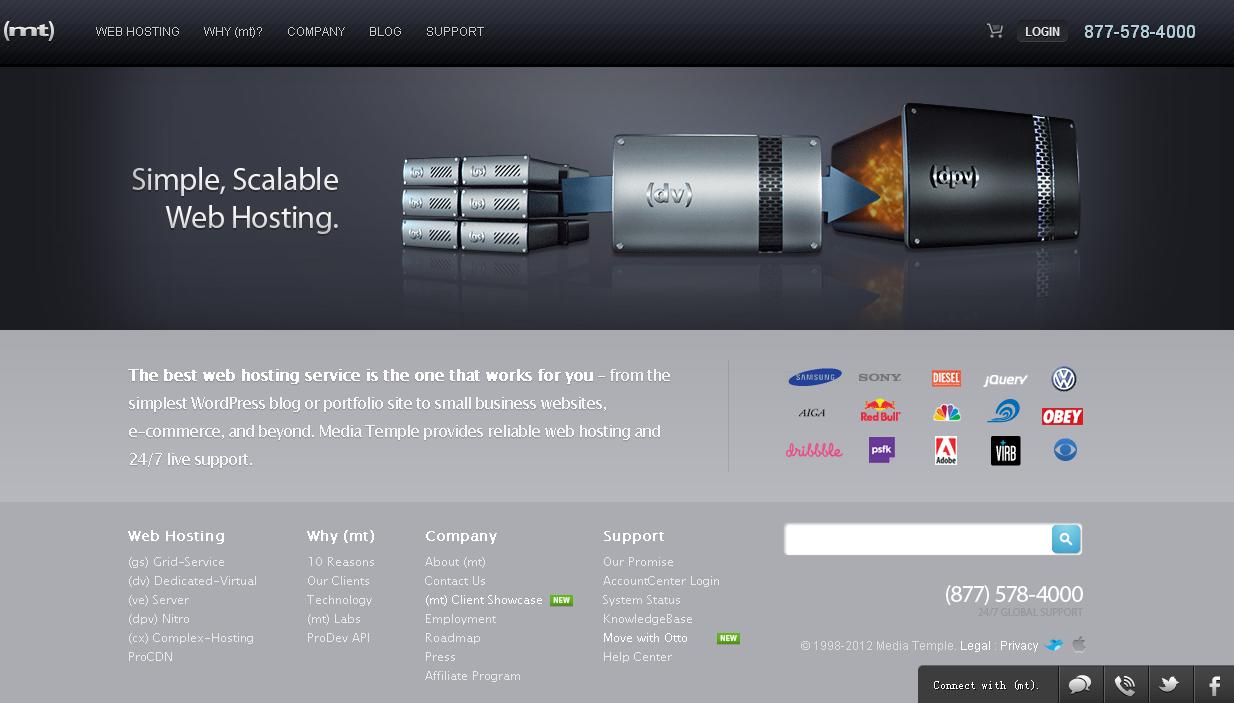Open (mt) Client Showcase link
The height and width of the screenshot is (703, 1234).
click(484, 600)
